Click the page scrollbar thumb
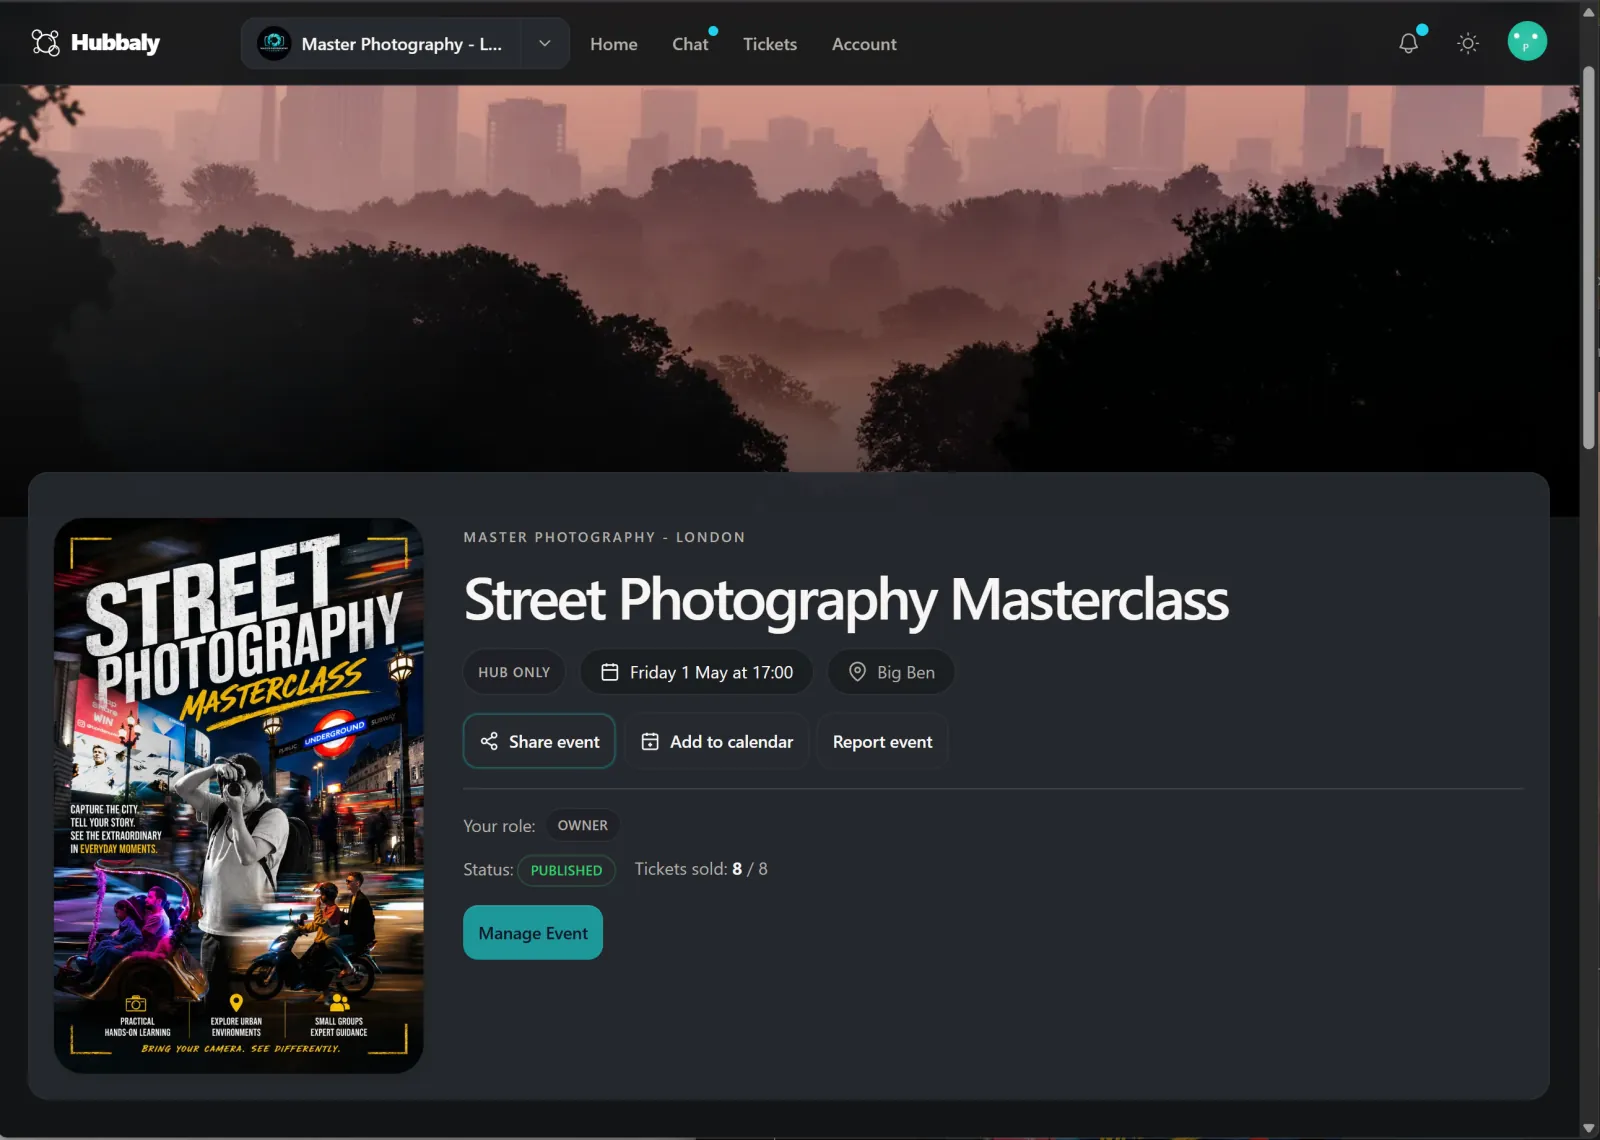Image resolution: width=1600 pixels, height=1140 pixels. [1588, 258]
